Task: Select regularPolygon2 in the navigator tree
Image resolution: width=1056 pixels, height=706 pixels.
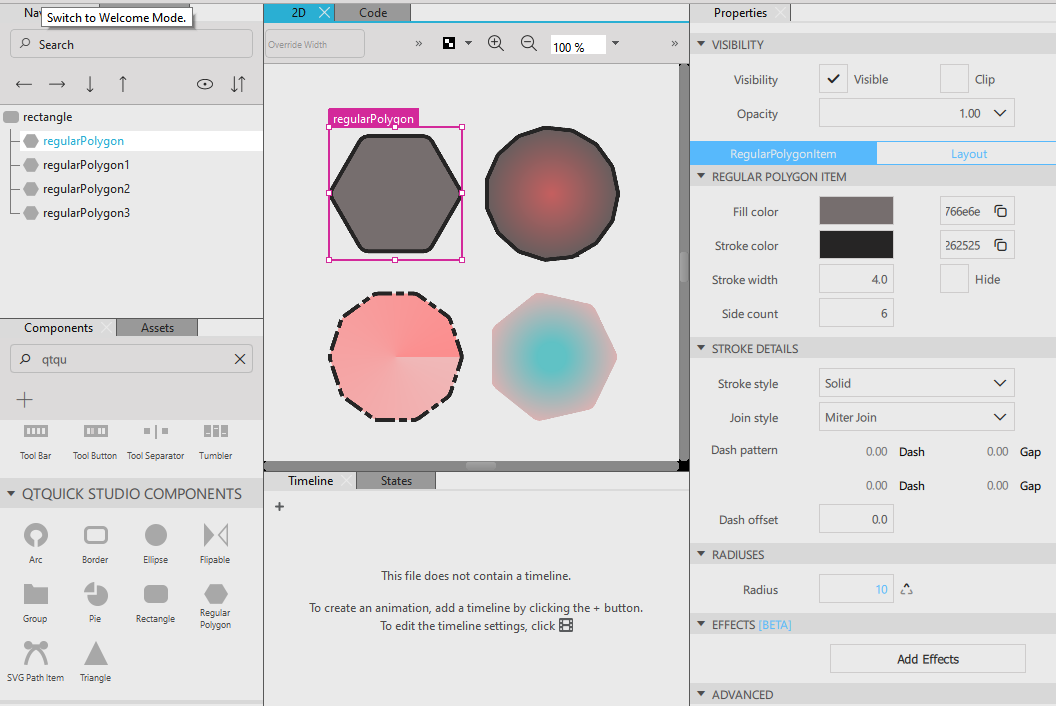Action: click(x=86, y=189)
